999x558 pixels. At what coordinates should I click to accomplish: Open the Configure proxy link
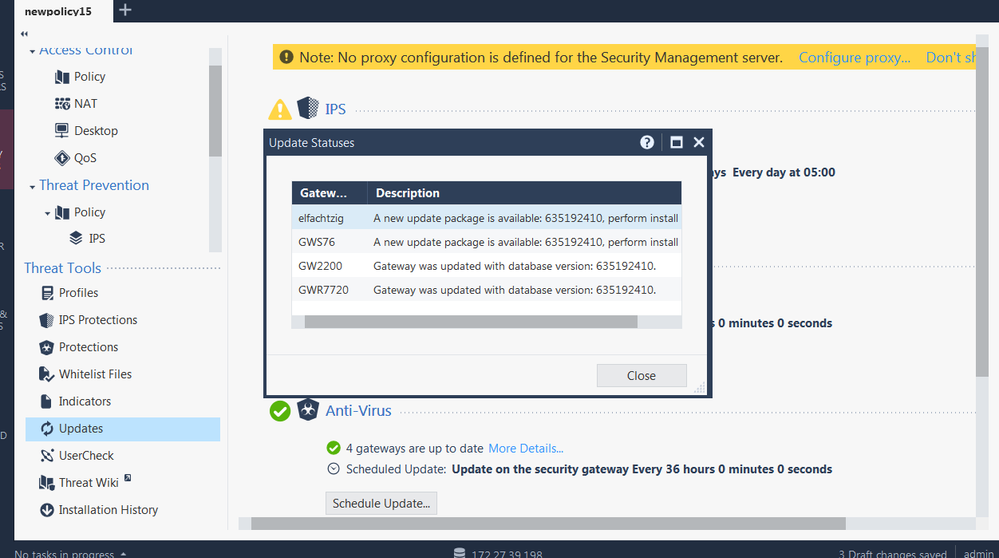[854, 57]
